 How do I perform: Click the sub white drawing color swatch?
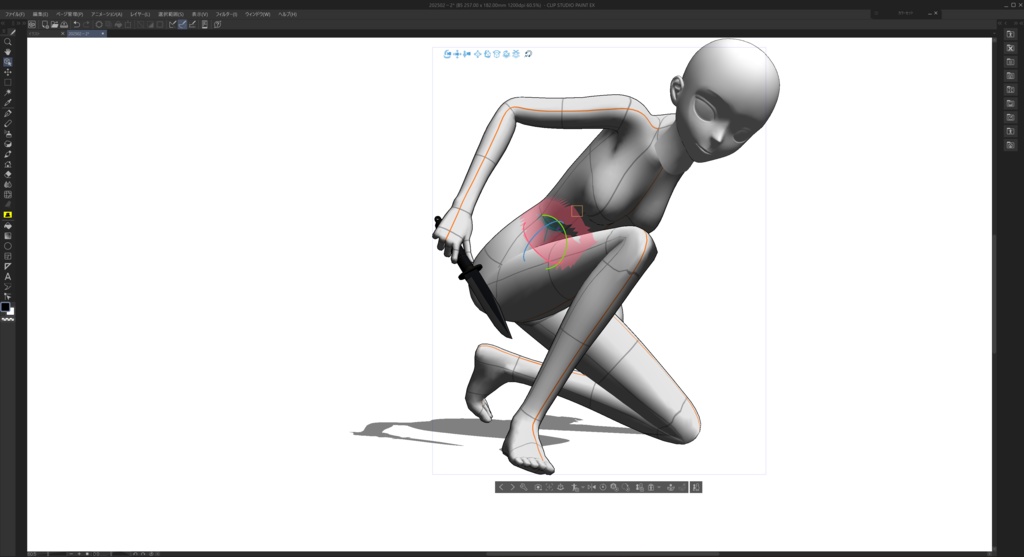coord(11,311)
